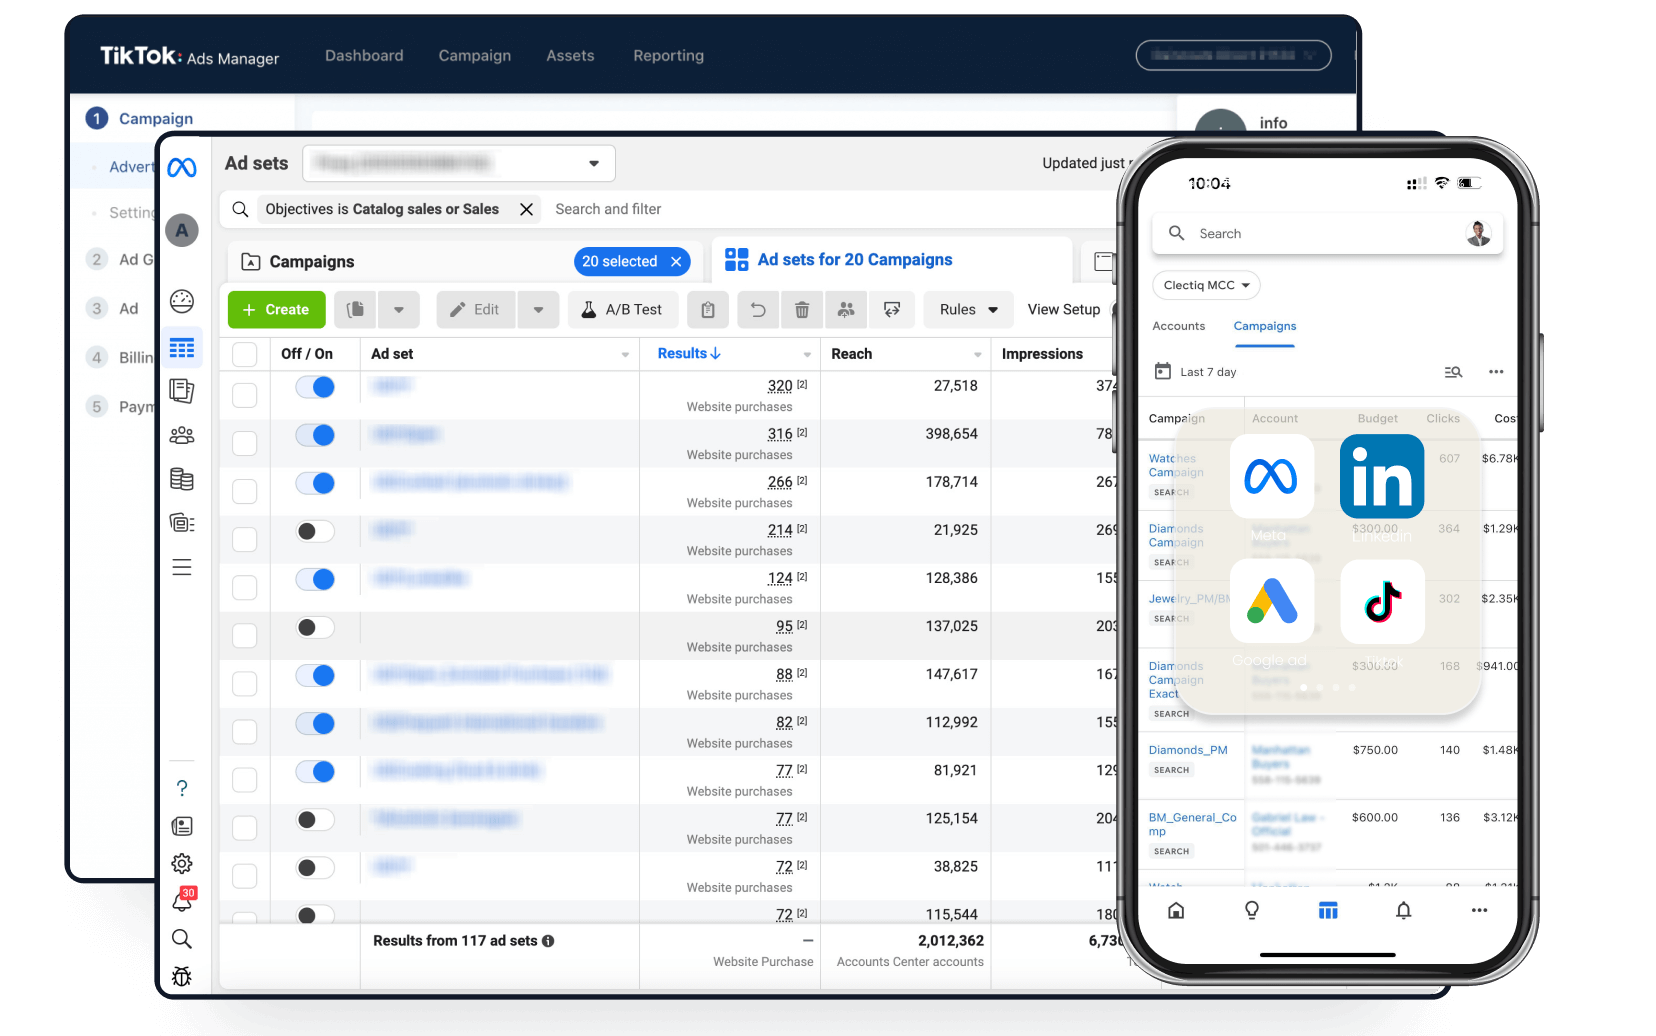Click the audience people toolbar icon
Viewport: 1656px width, 1036px height.
[846, 310]
